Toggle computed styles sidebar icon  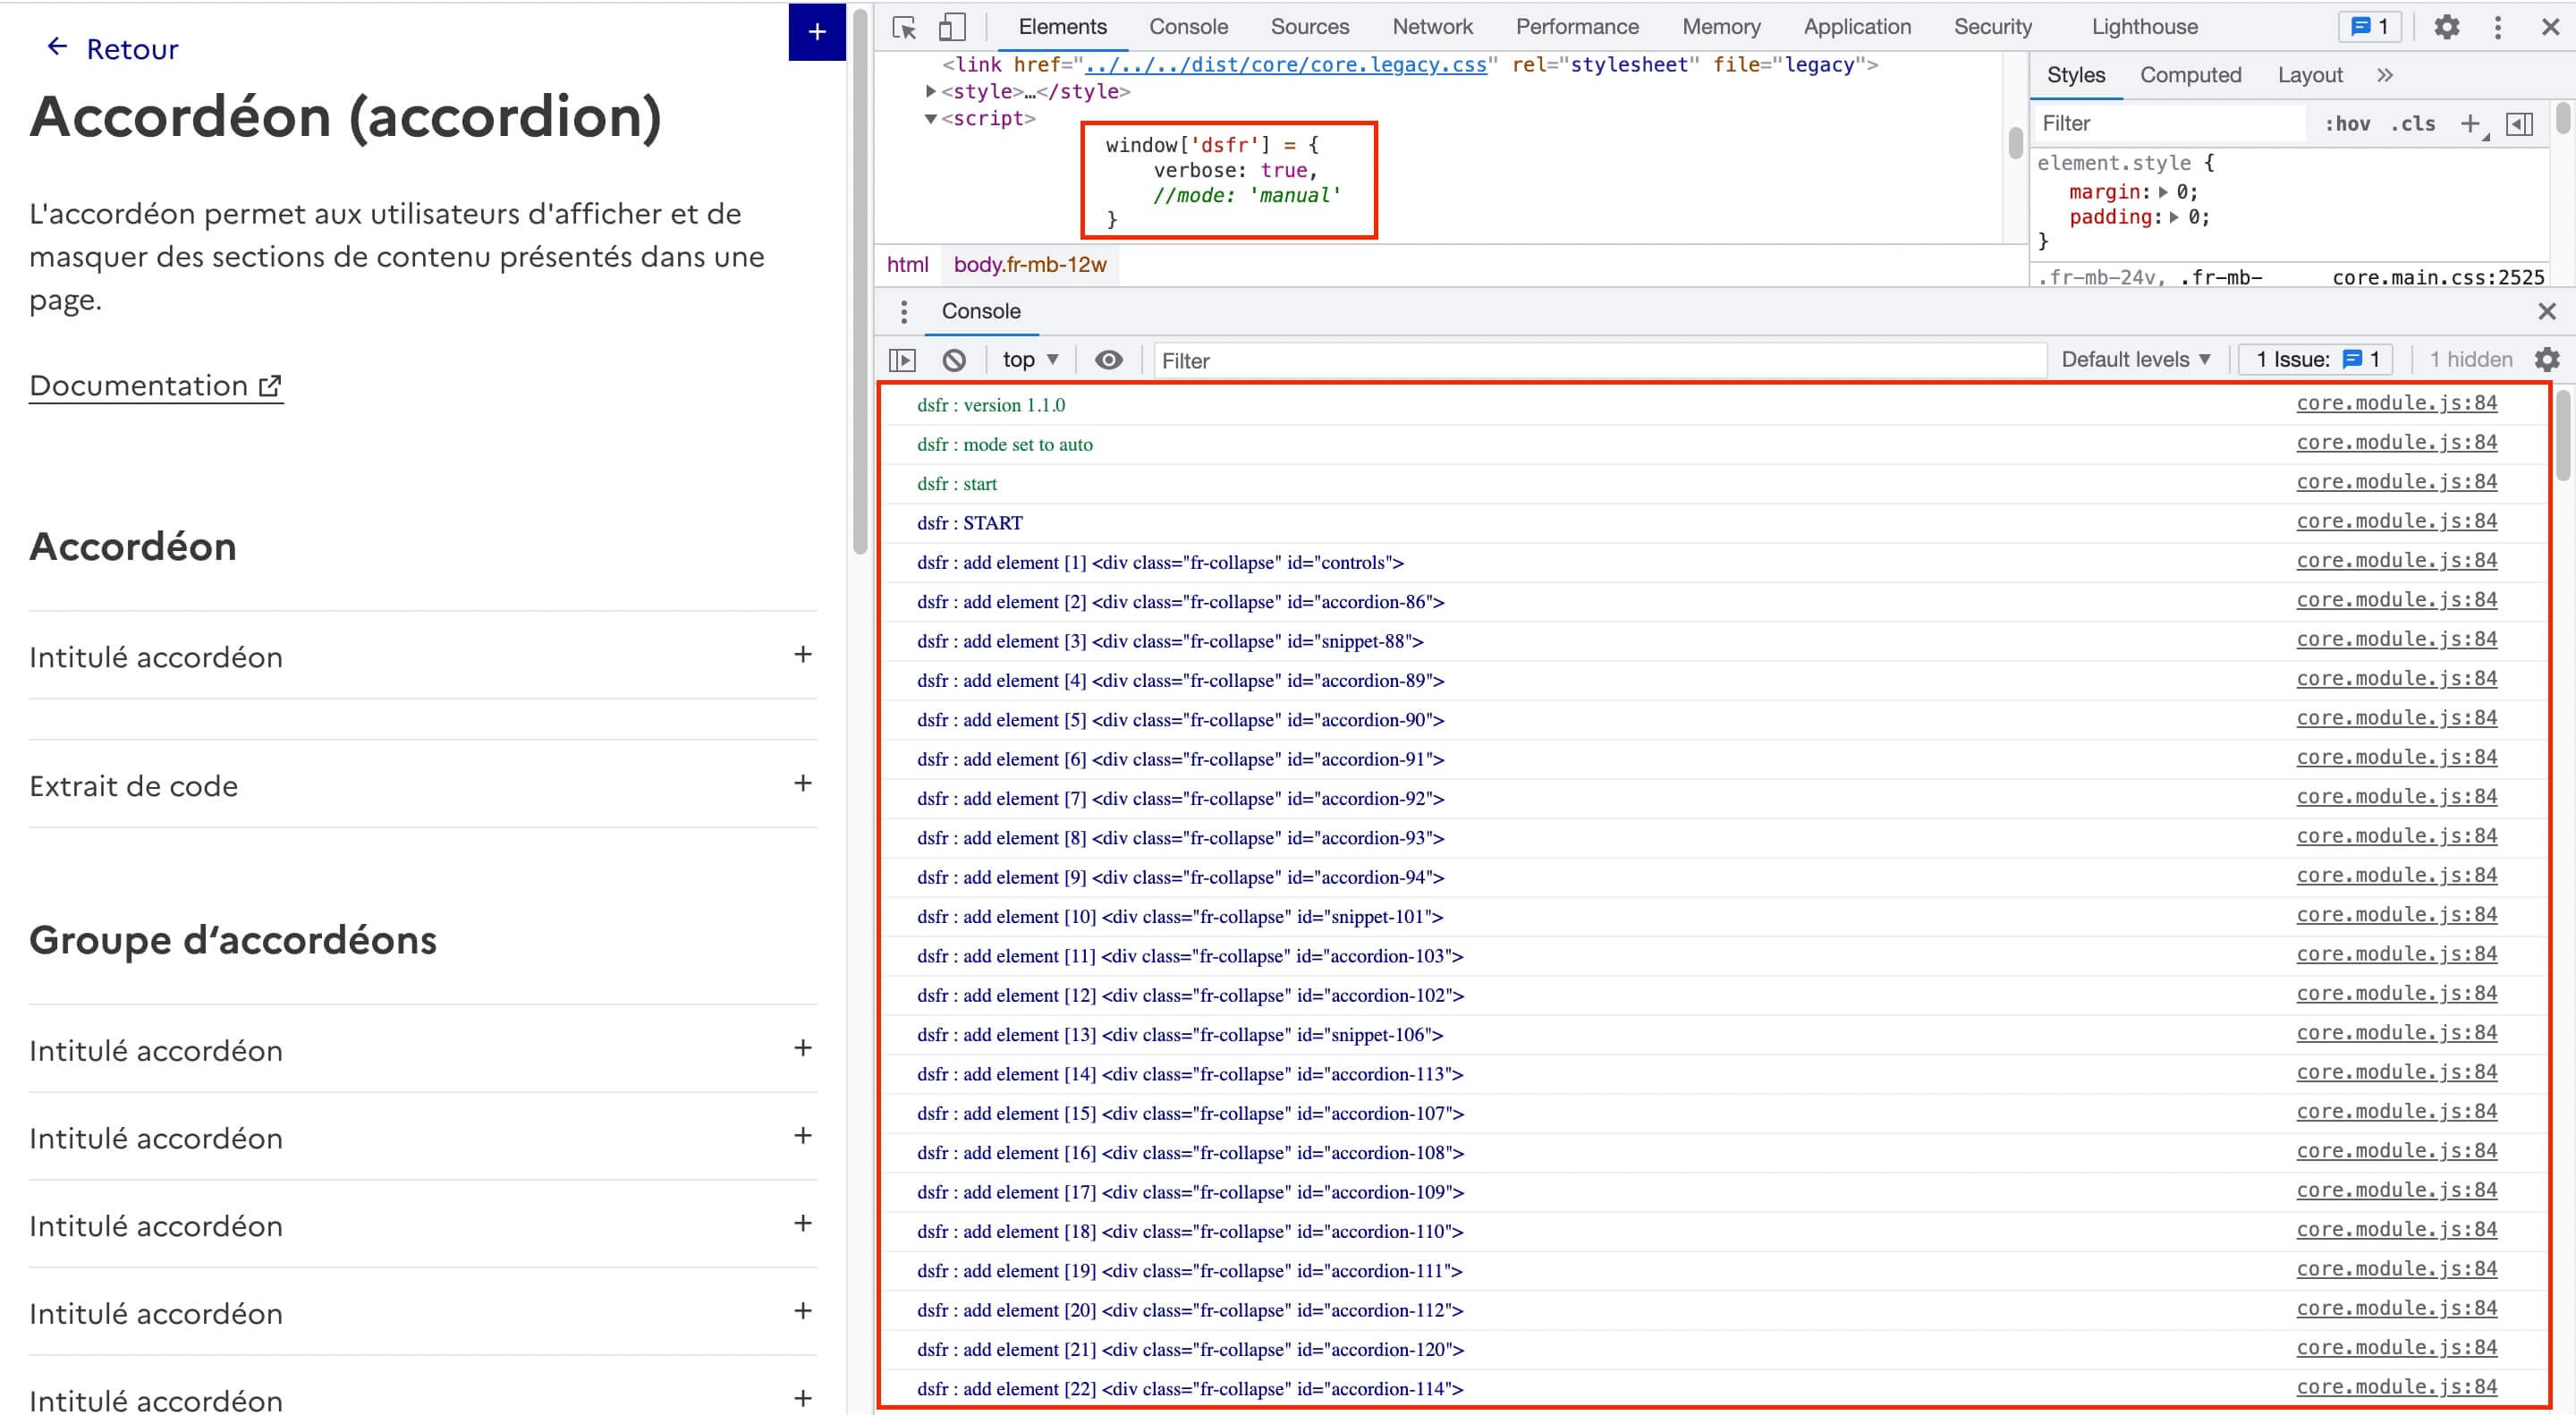coord(2519,123)
